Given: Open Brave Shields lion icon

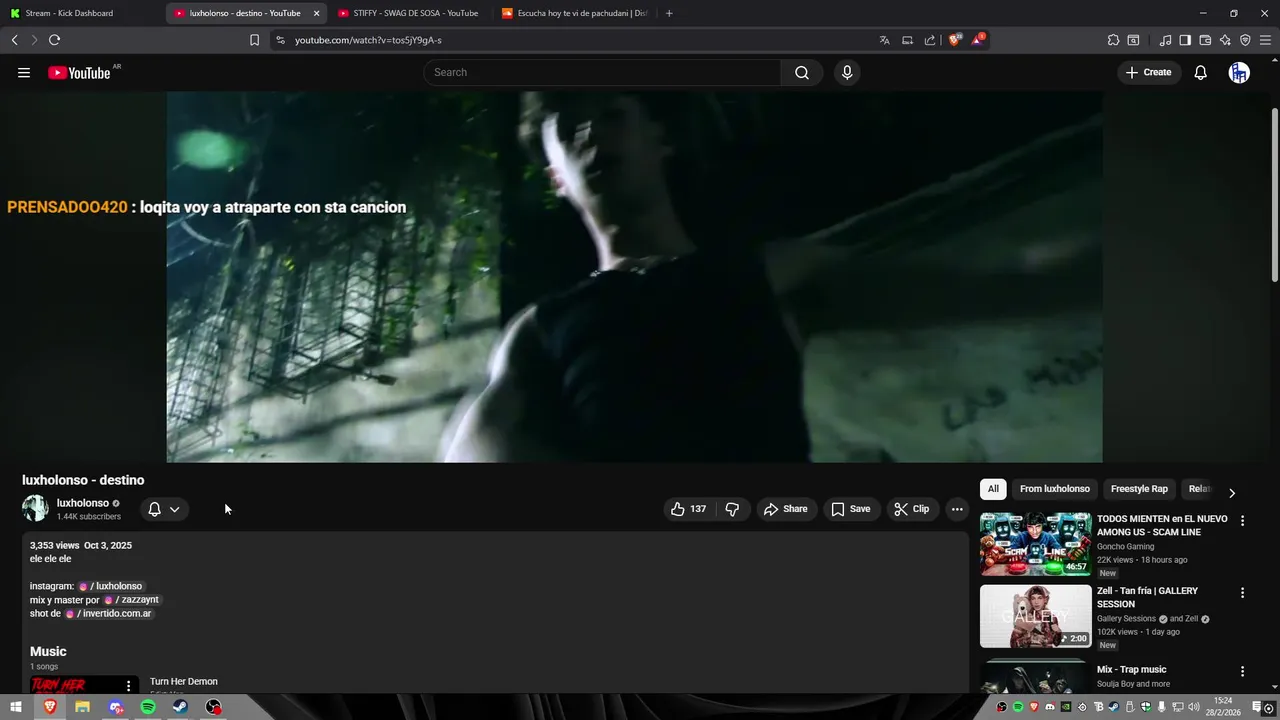Looking at the screenshot, I should [x=955, y=40].
